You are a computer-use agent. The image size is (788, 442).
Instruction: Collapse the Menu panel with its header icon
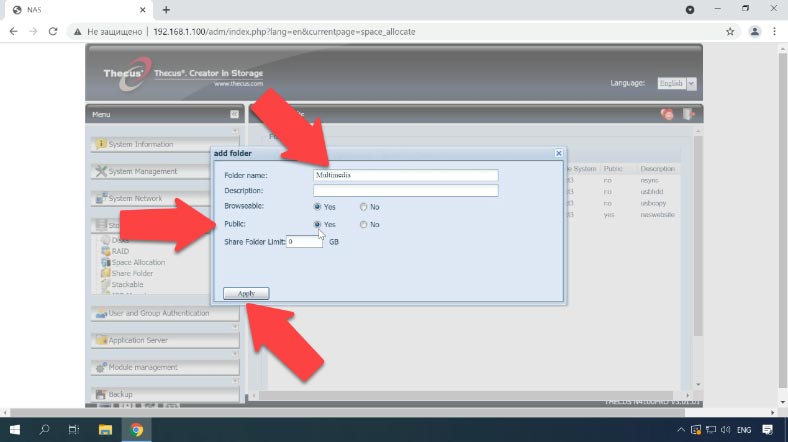tap(234, 115)
